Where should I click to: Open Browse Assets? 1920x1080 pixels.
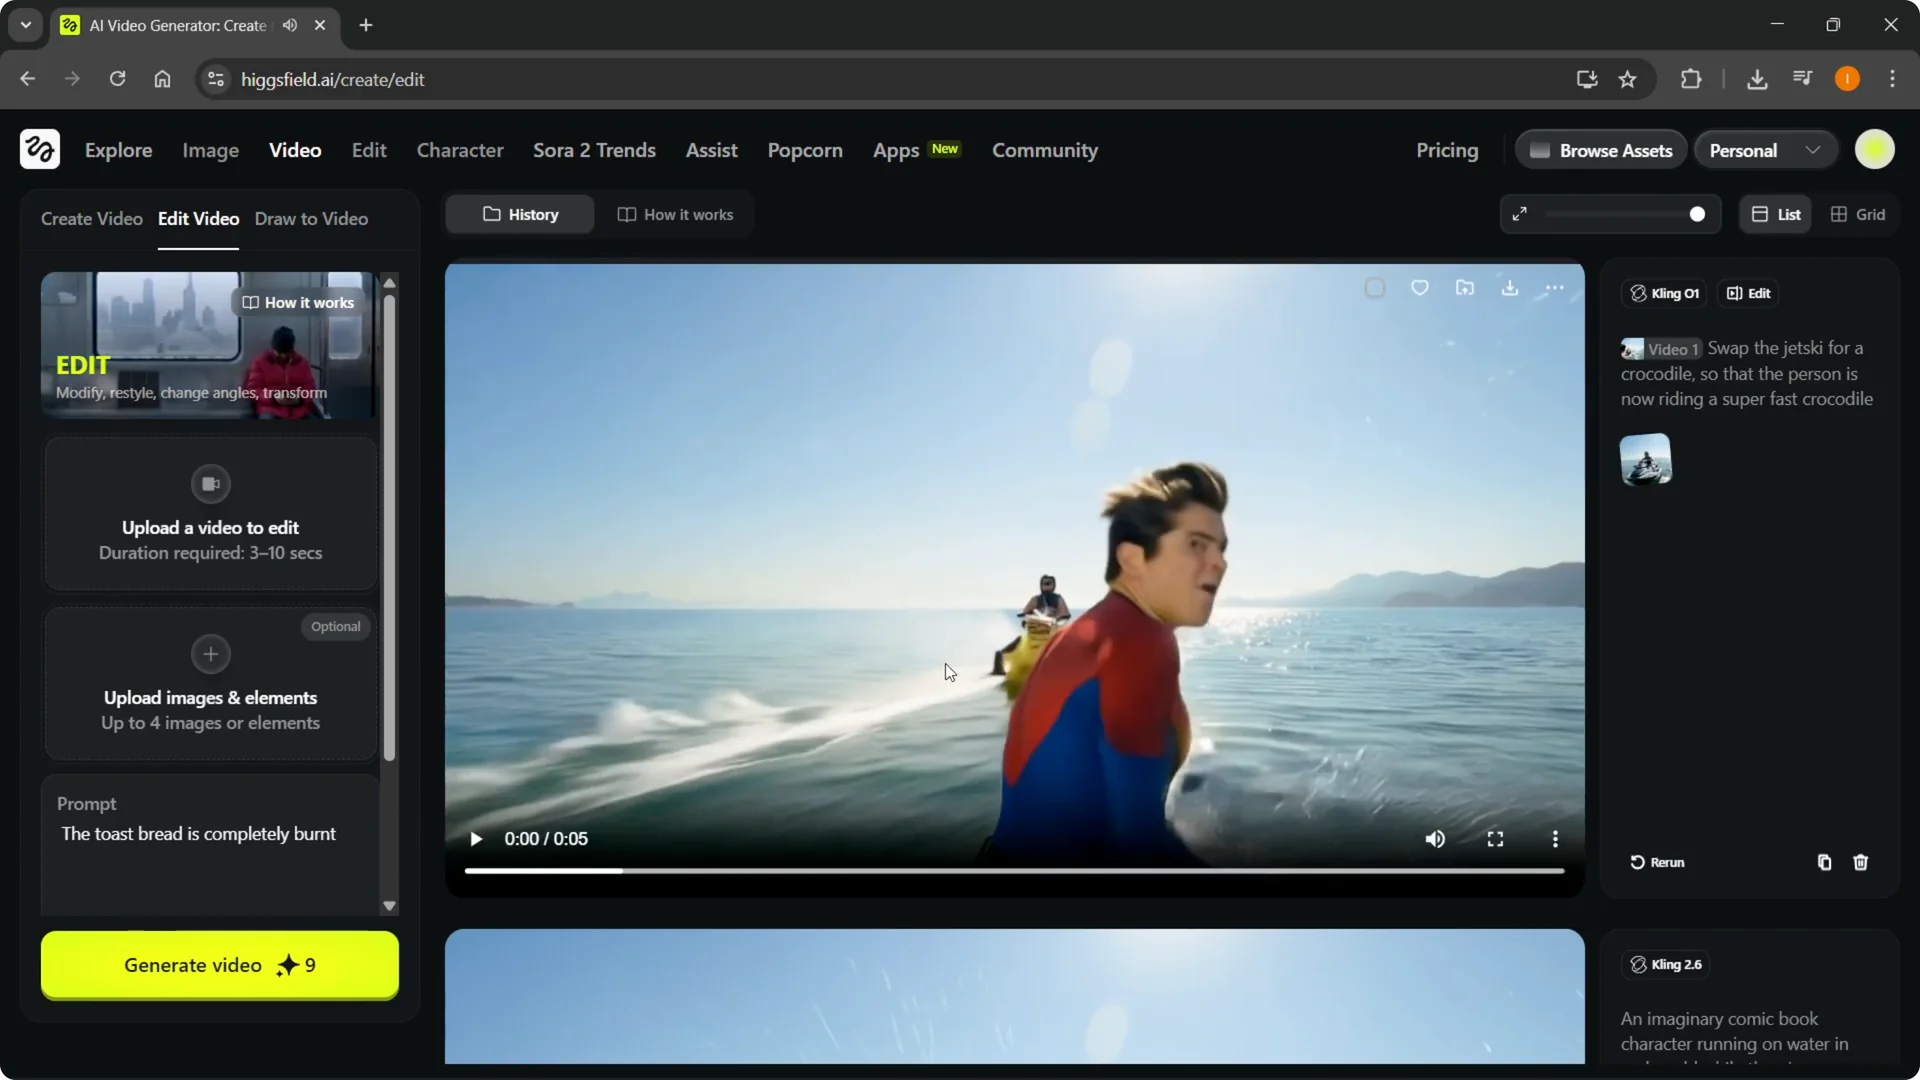tap(1601, 149)
